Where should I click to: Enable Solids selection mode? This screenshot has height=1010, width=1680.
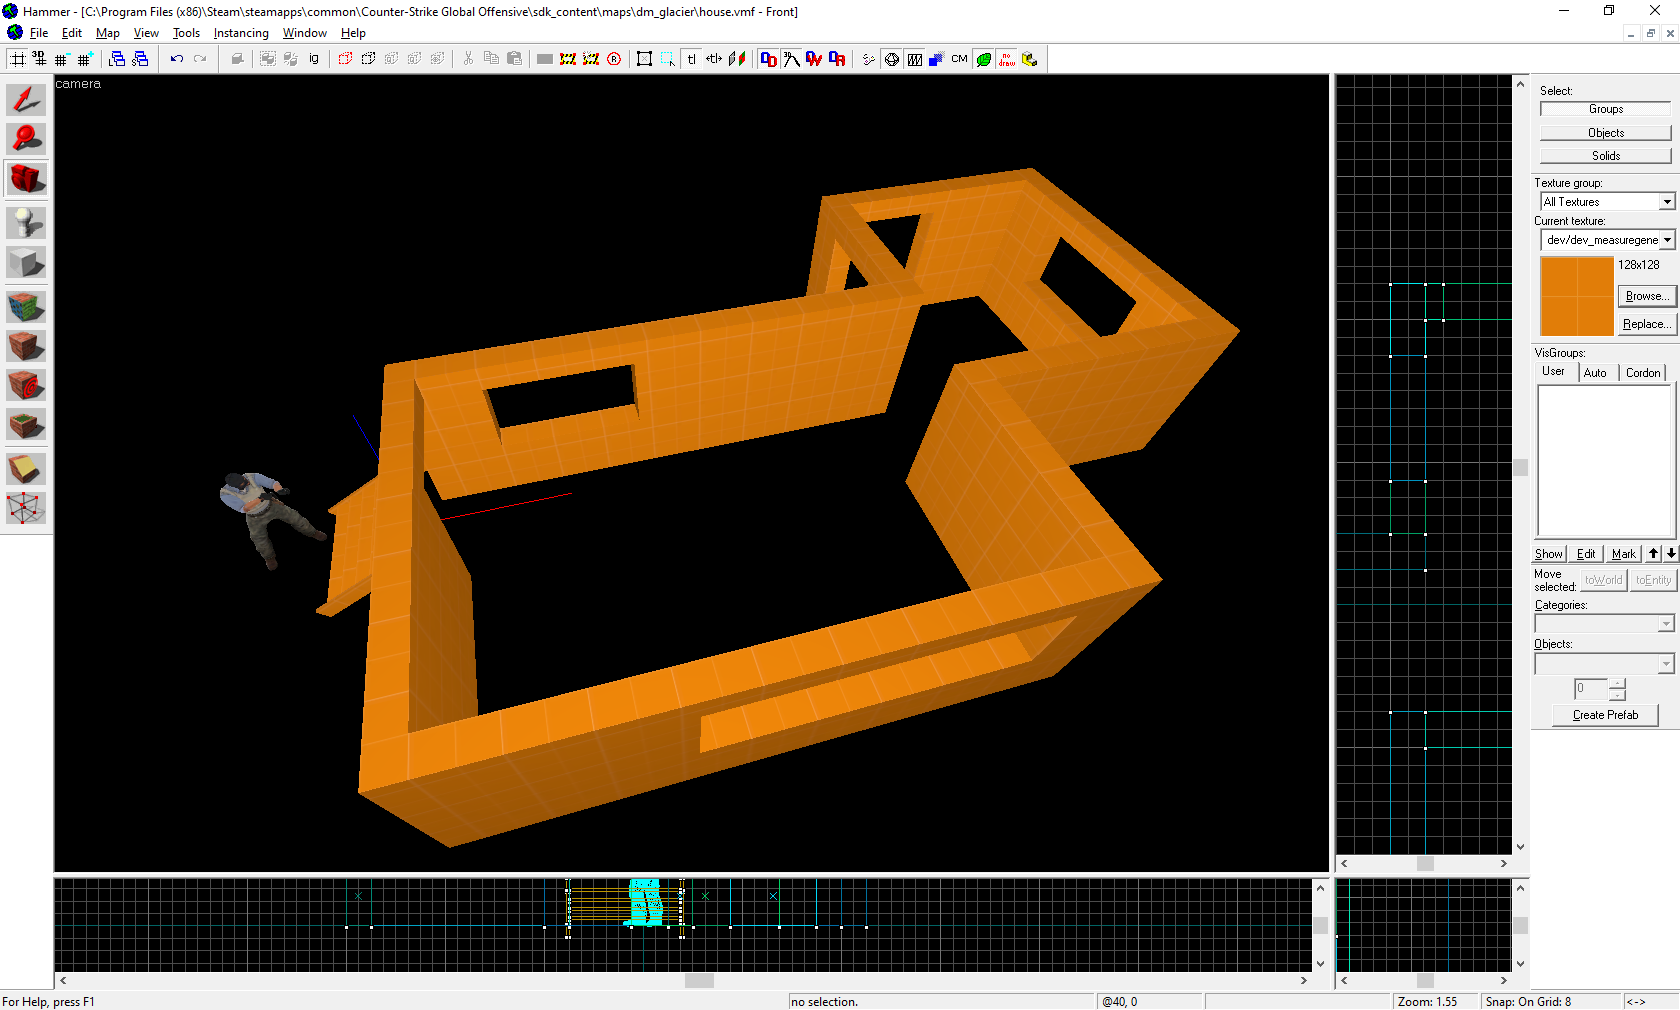(1605, 156)
